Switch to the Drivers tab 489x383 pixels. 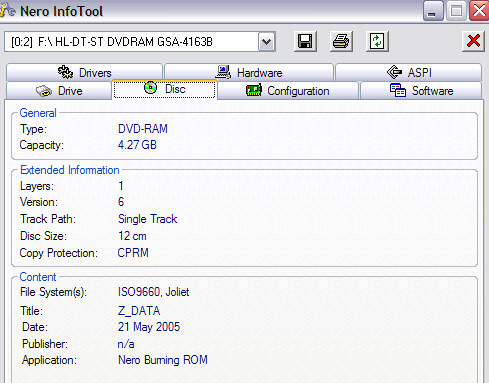[84, 72]
